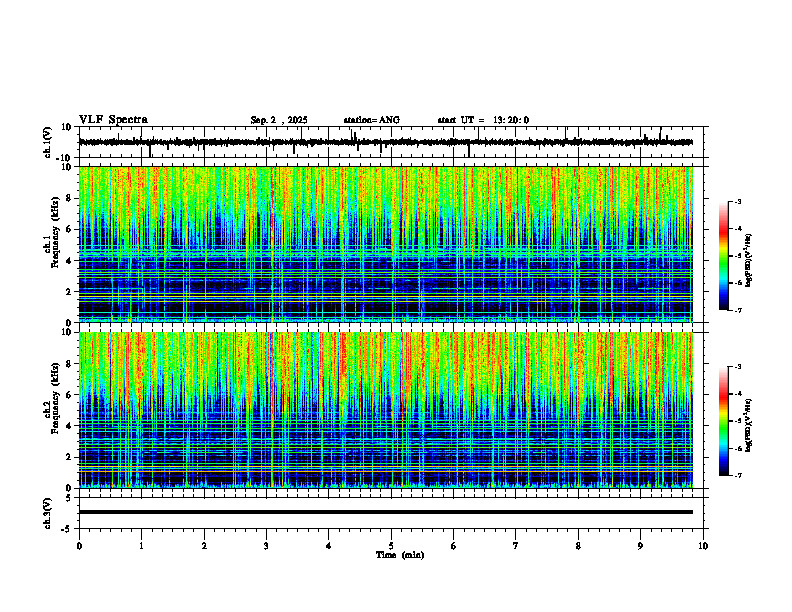This screenshot has width=792, height=612.
Task: Click the "6" kHz tick on ch.2 frequency axis
Action: pos(69,395)
